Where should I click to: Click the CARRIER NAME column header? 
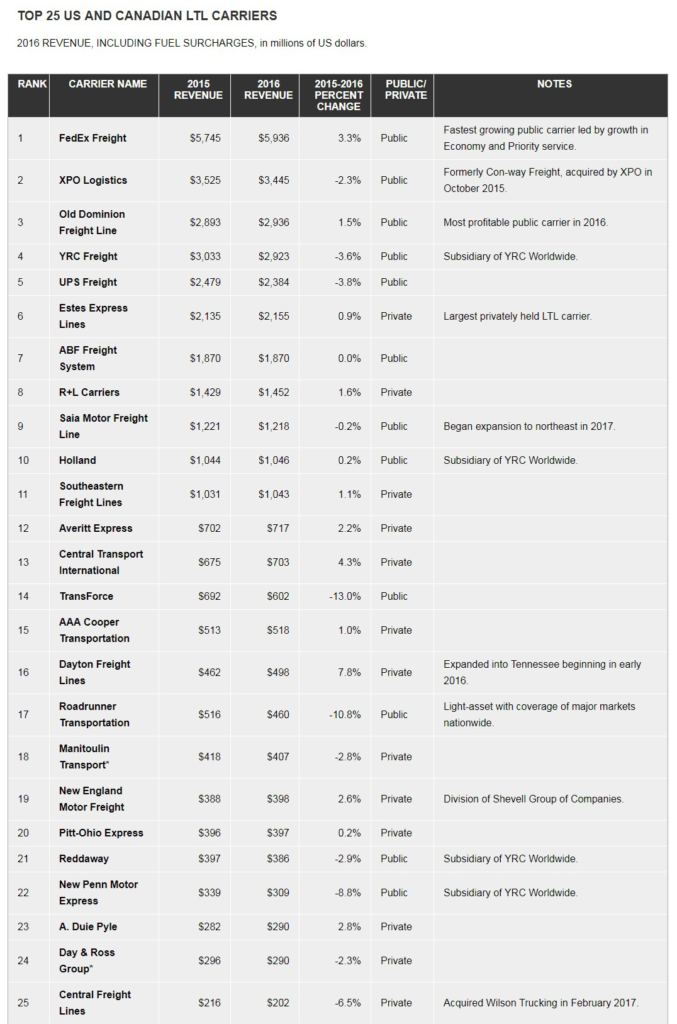click(107, 84)
